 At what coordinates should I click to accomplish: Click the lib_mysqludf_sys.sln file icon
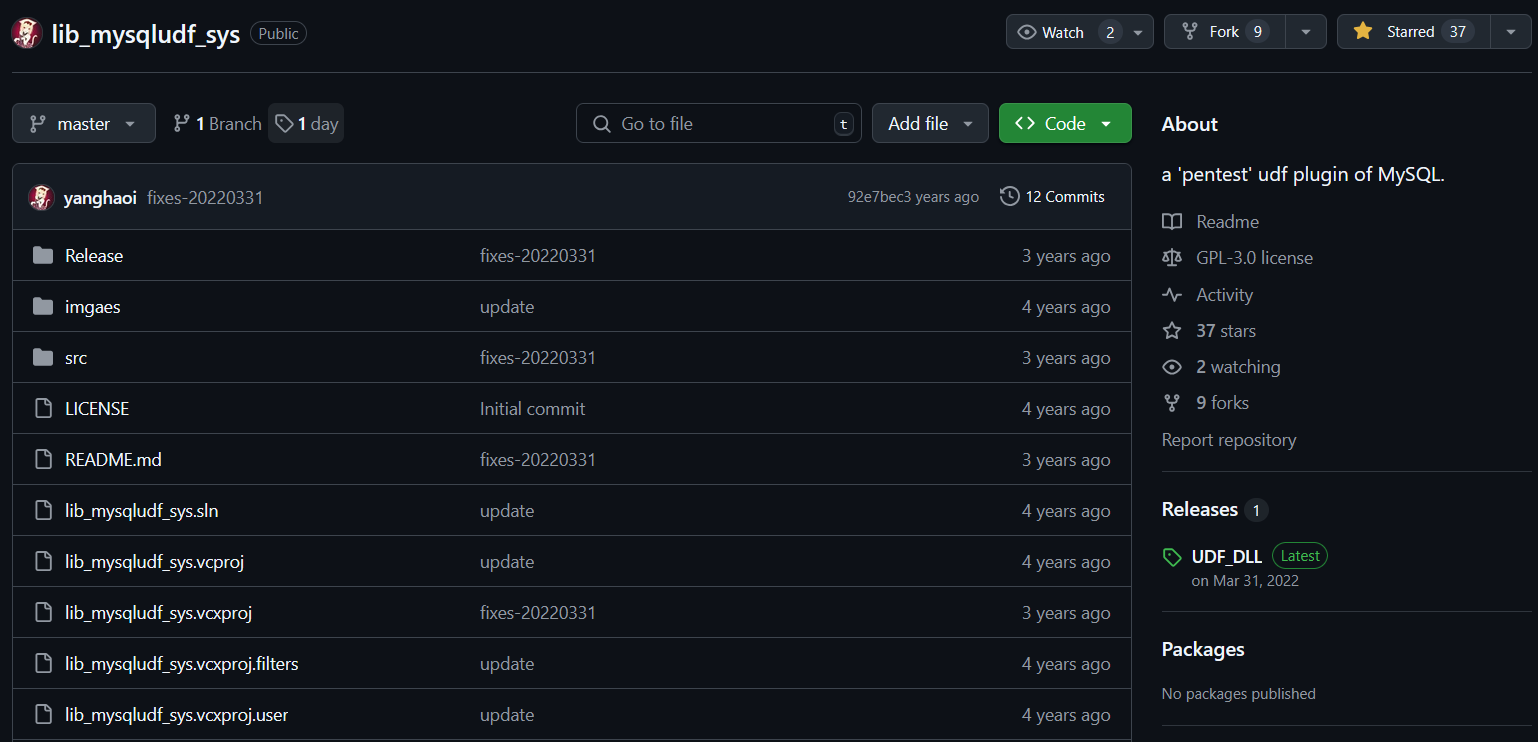43,511
